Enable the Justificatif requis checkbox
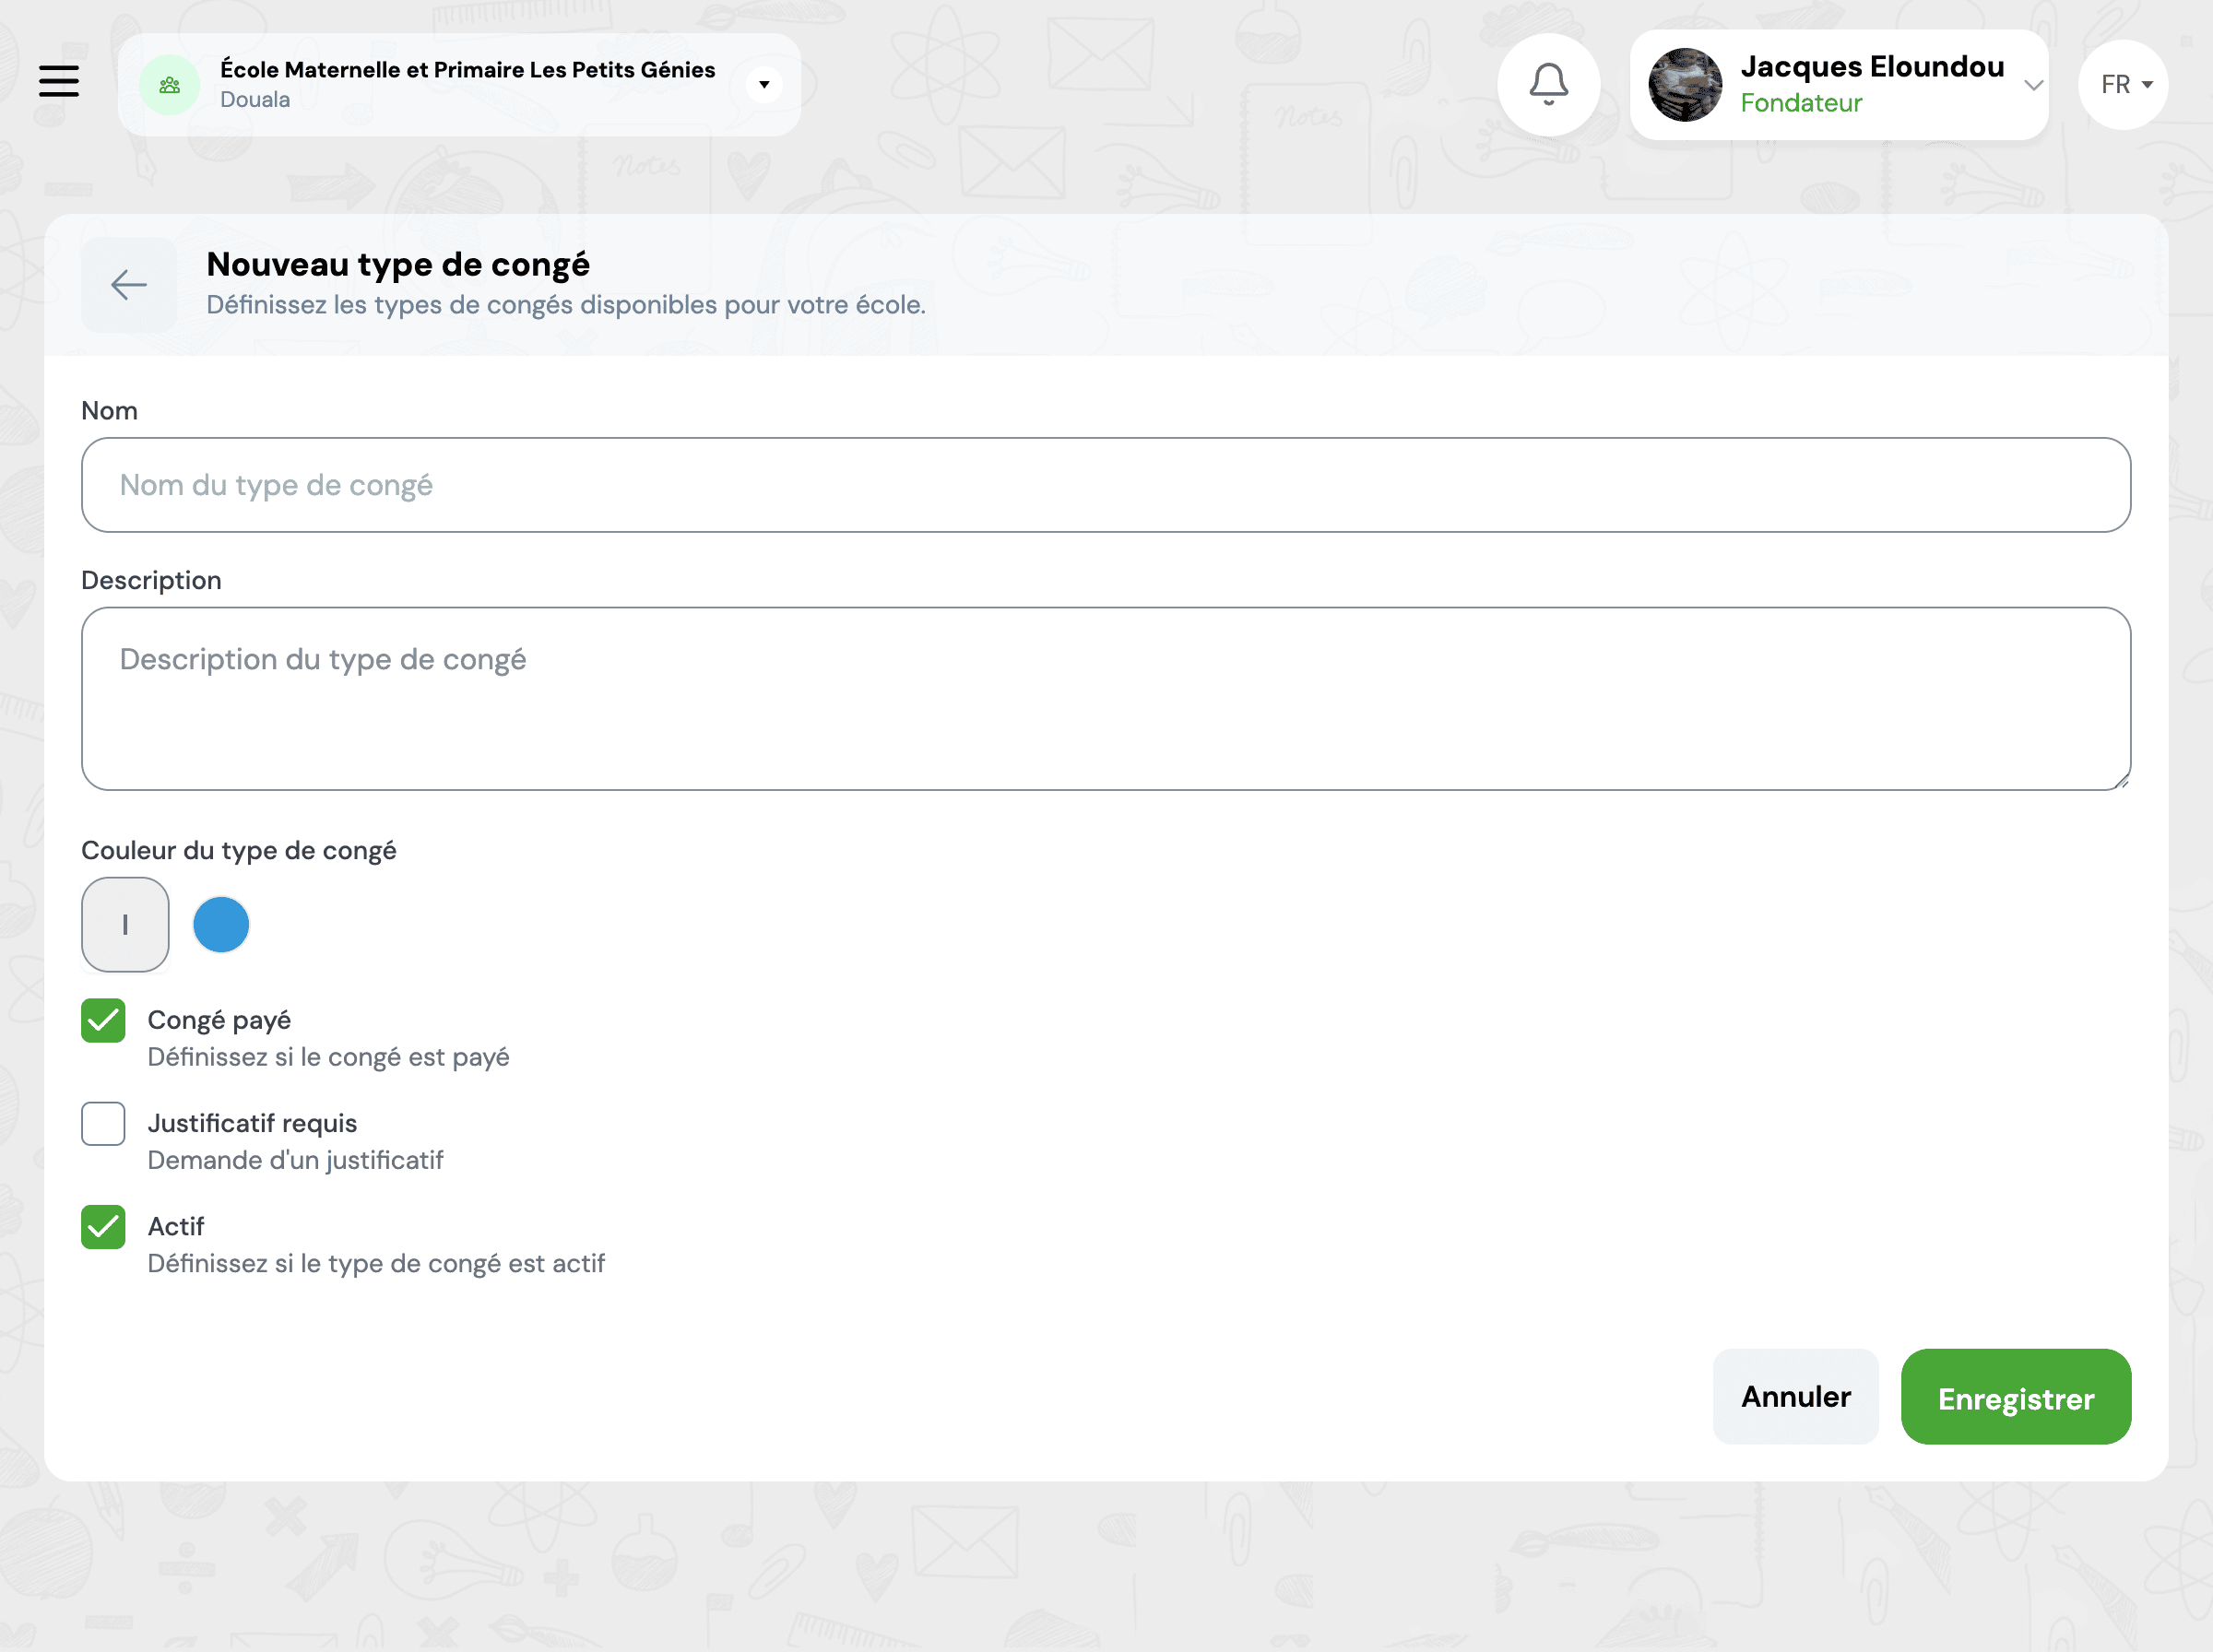Viewport: 2213px width, 1652px height. pos(103,1123)
